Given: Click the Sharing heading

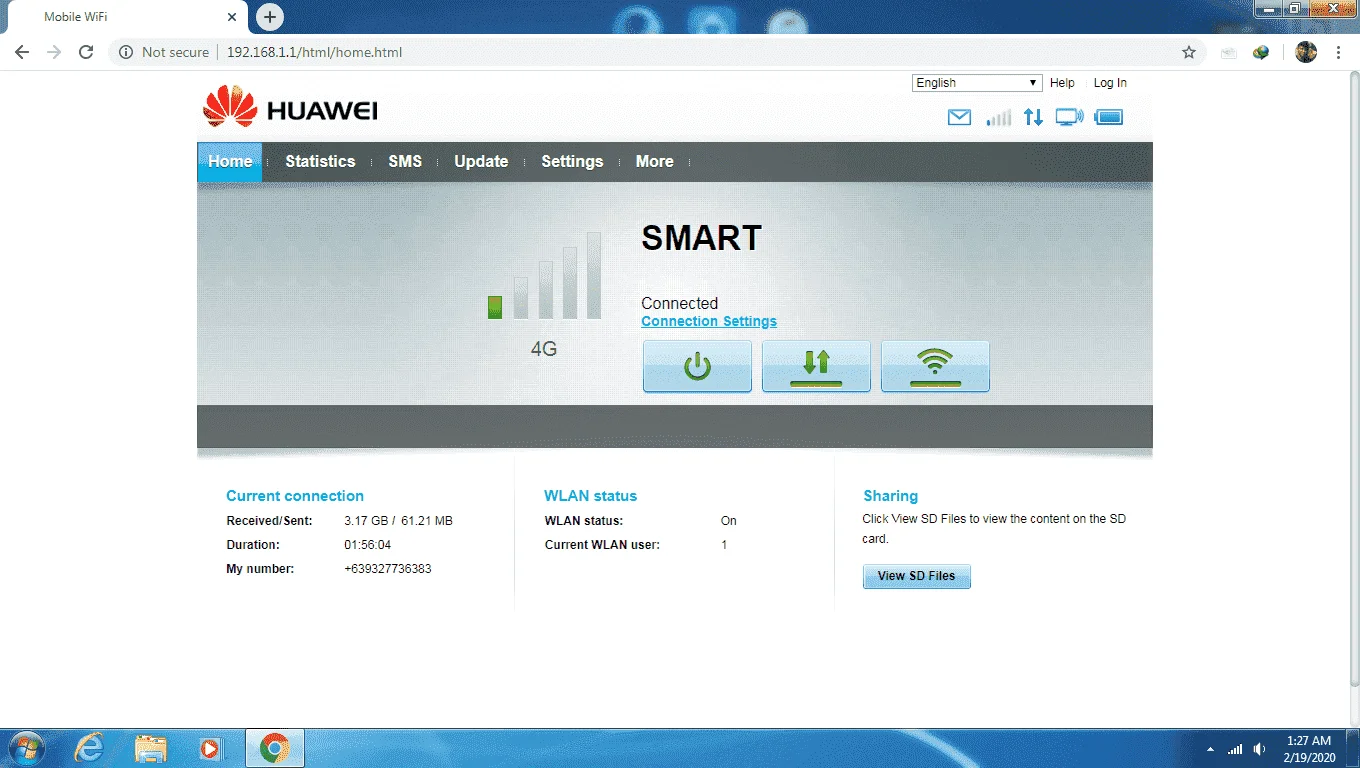Looking at the screenshot, I should click(x=890, y=496).
